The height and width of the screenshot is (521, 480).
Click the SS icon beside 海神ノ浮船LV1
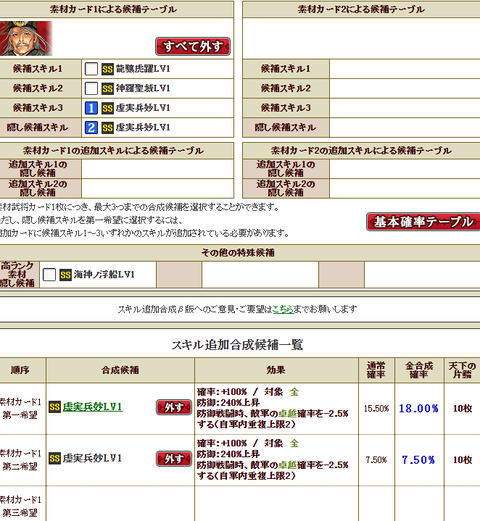[65, 275]
